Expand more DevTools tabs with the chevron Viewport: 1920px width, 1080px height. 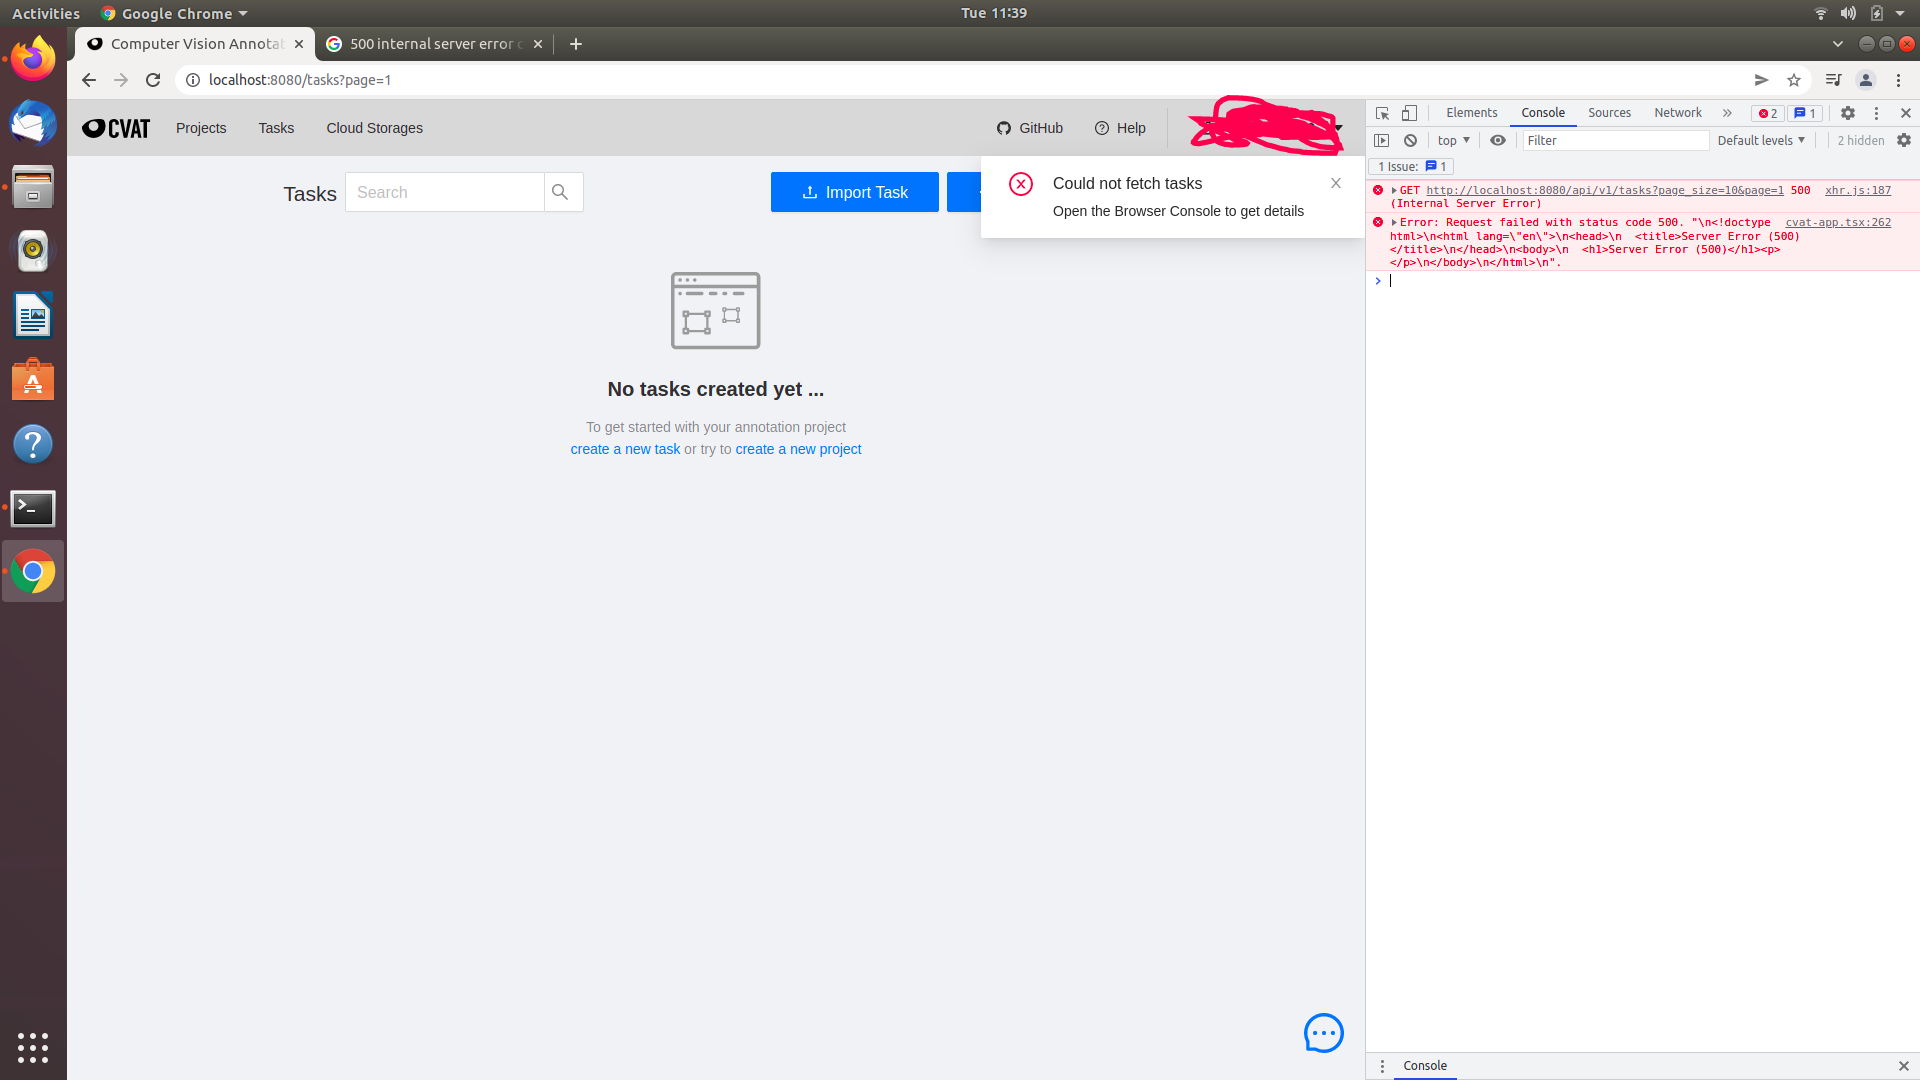point(1727,113)
